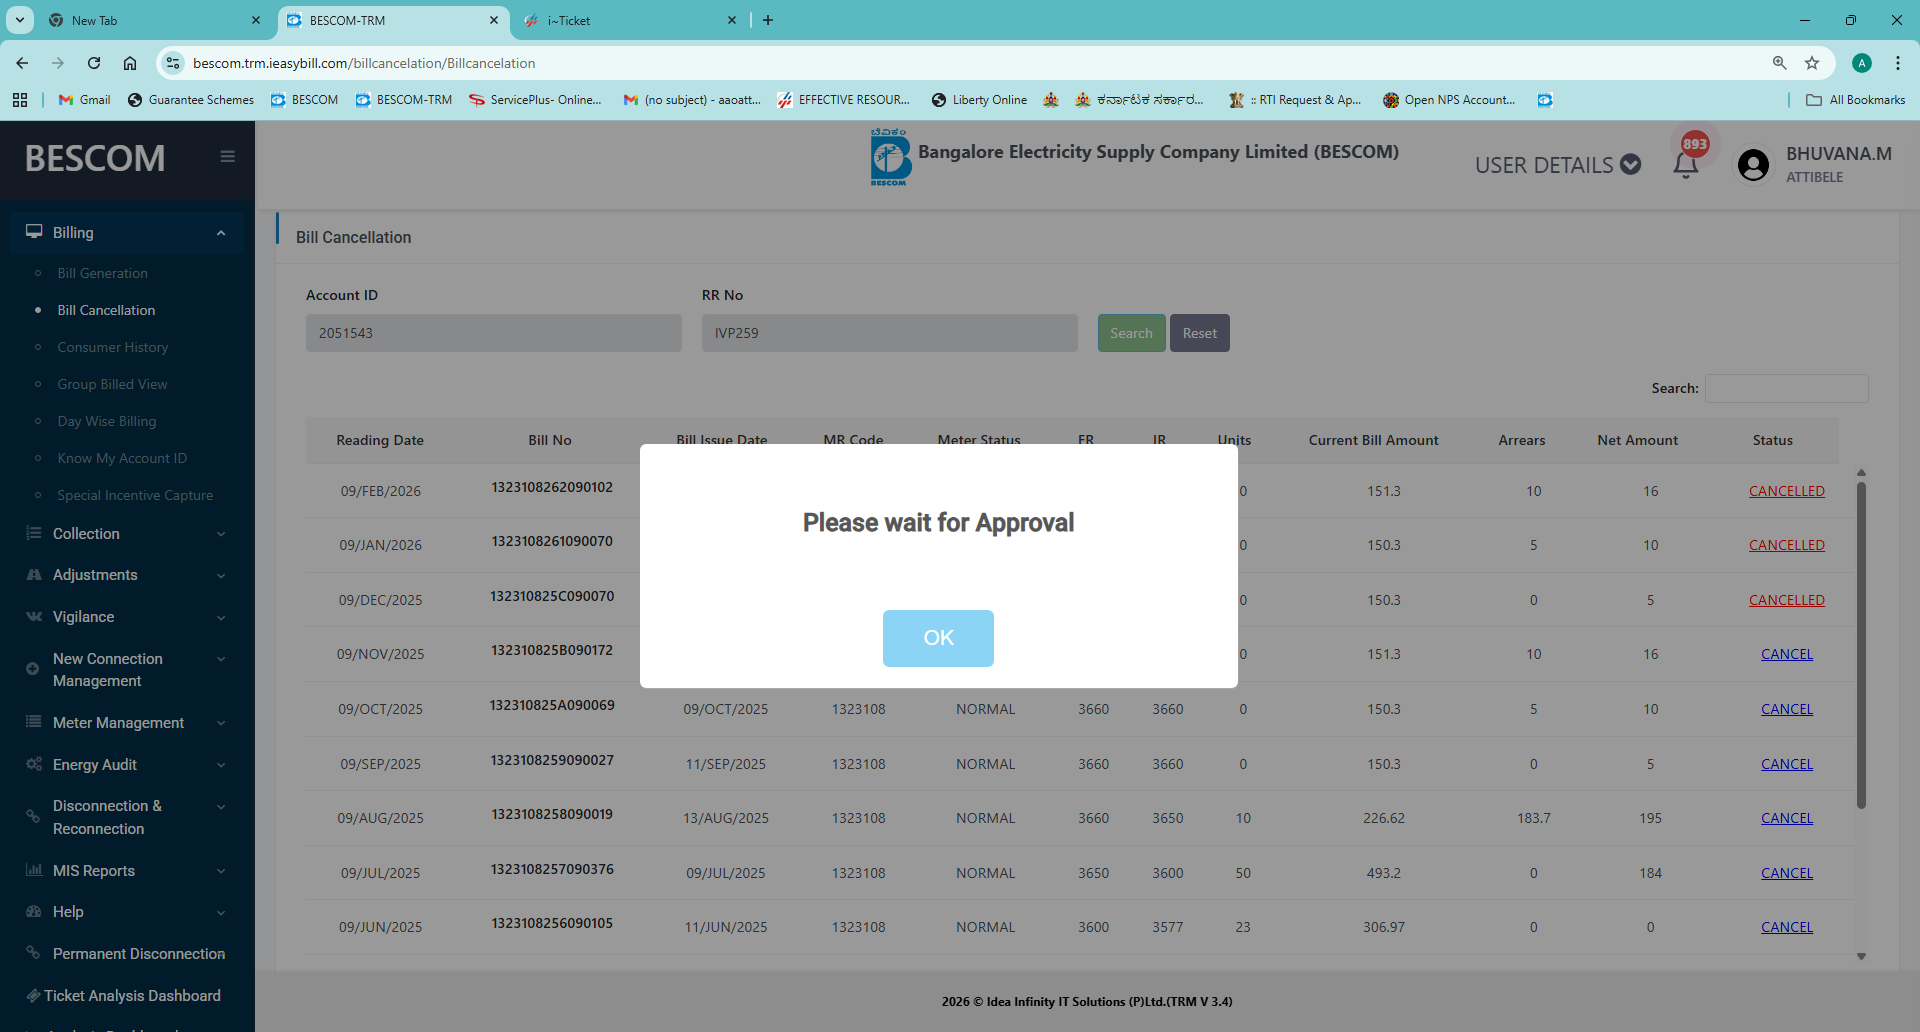Click the table vertical scrollbar thumb
The width and height of the screenshot is (1920, 1032).
pos(1861,645)
